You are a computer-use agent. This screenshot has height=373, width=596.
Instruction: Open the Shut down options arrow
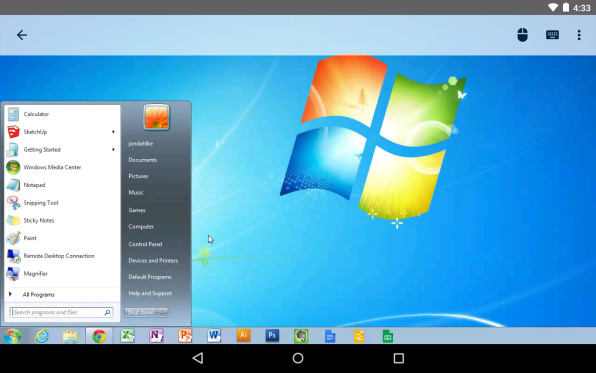click(163, 312)
